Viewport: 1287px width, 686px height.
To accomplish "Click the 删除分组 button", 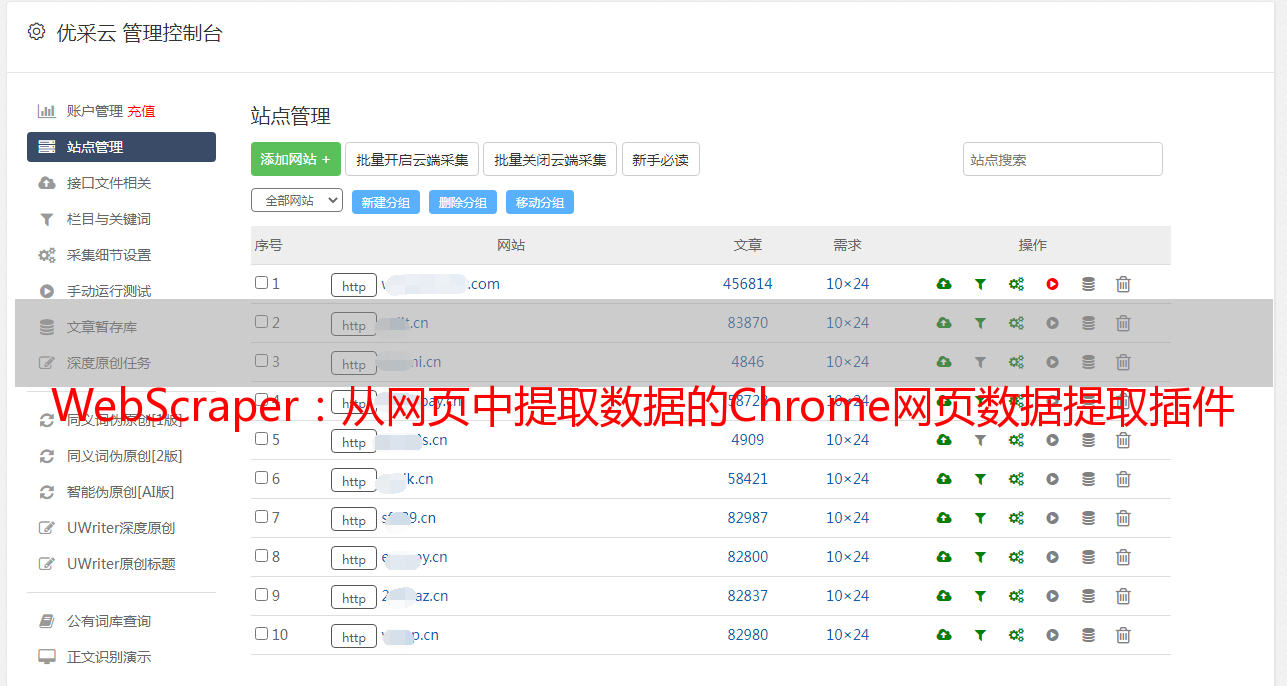I will [x=463, y=202].
